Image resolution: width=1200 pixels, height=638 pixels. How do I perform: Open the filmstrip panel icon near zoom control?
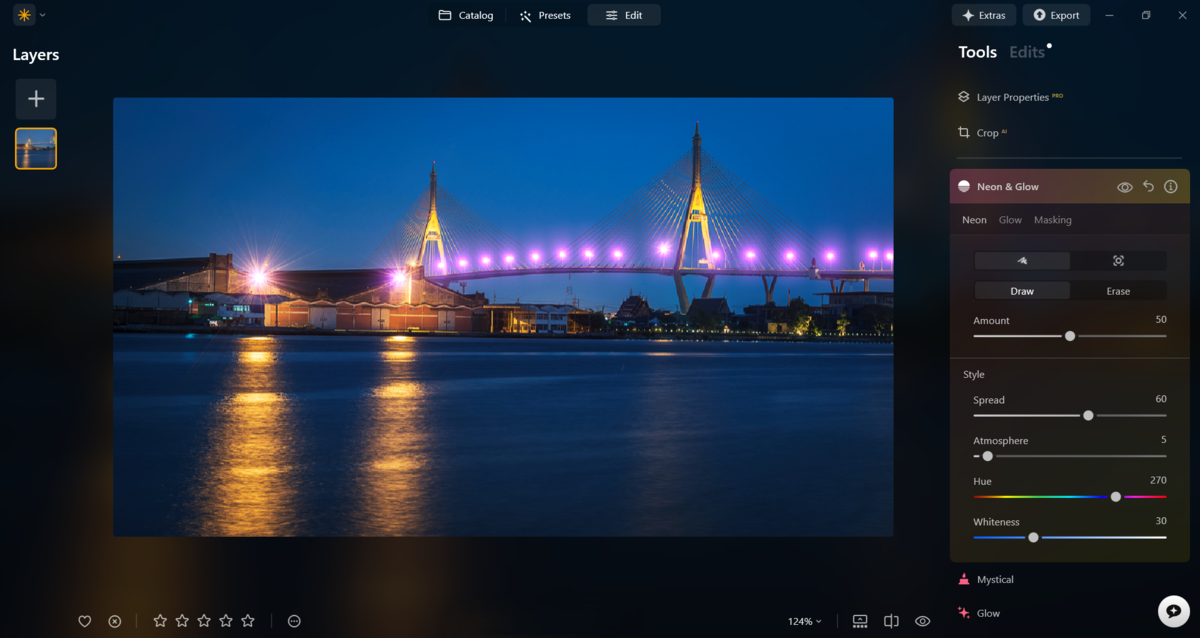tap(859, 621)
